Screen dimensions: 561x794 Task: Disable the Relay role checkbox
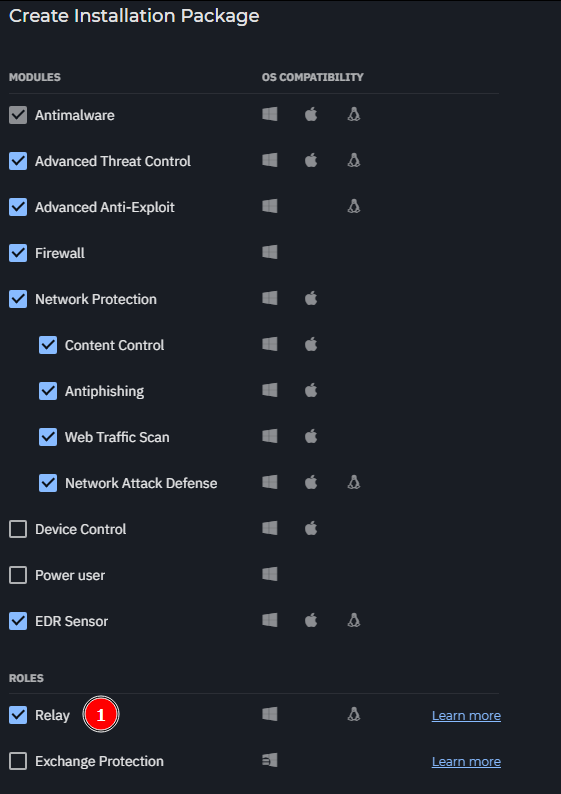[x=18, y=715]
